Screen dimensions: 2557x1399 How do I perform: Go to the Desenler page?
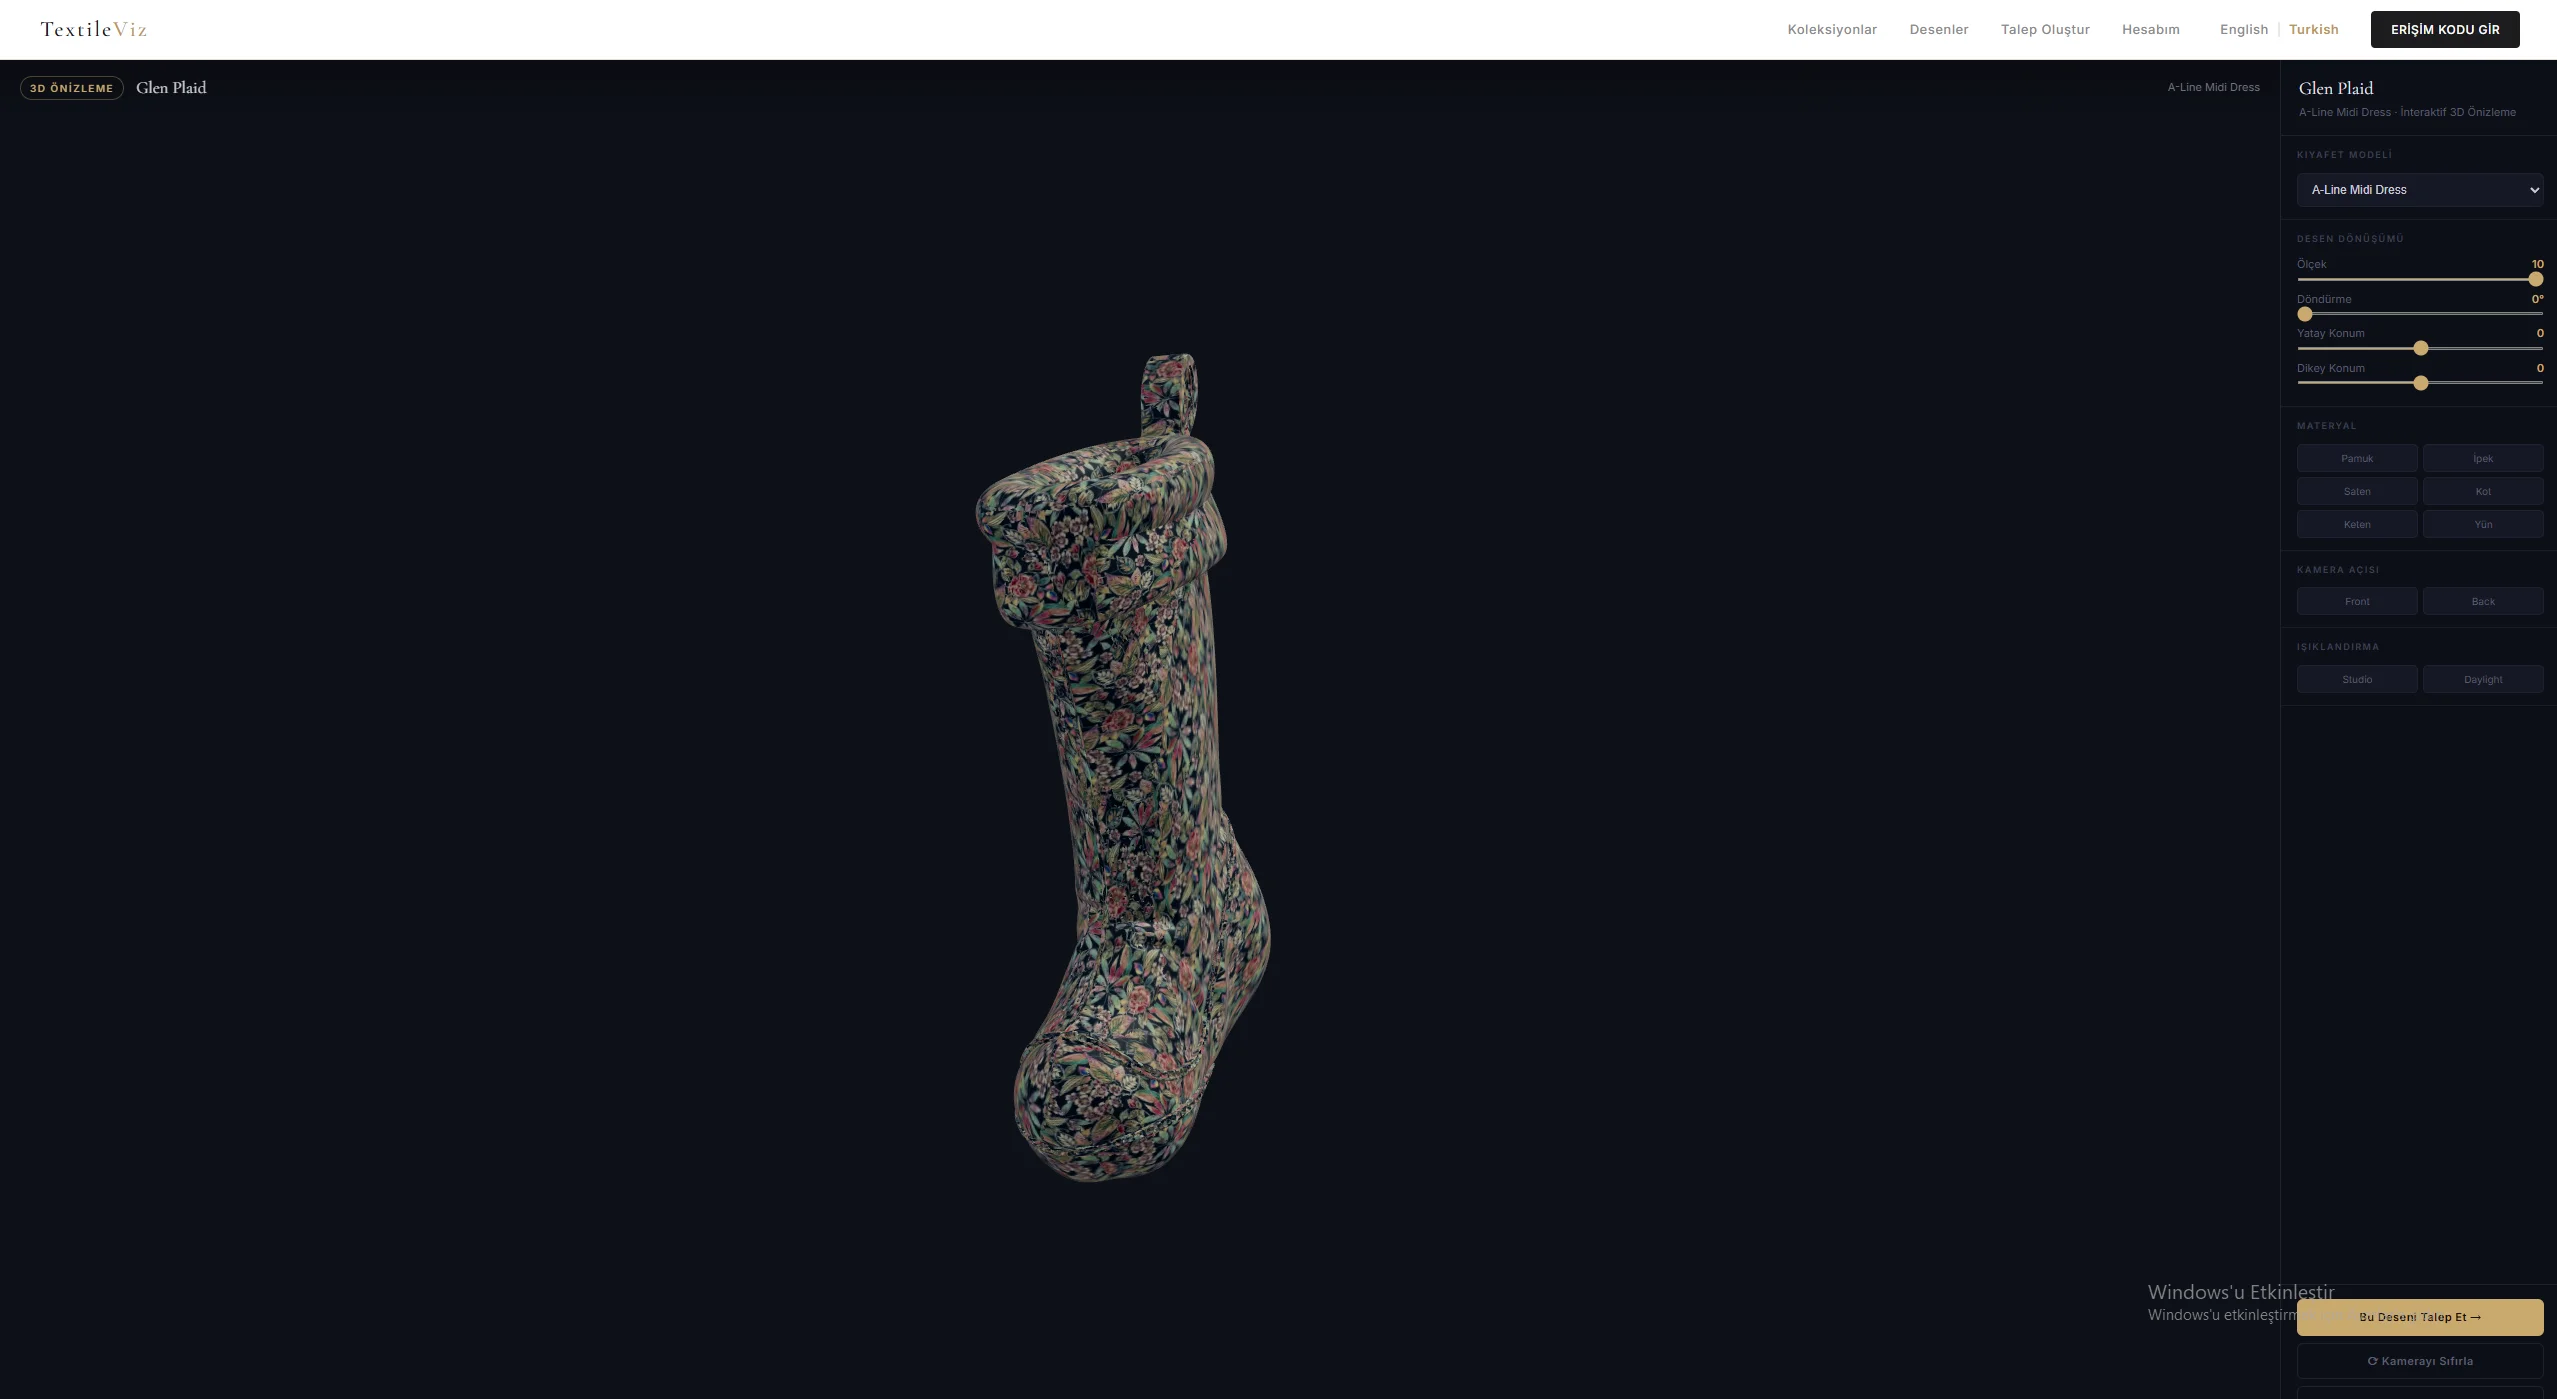[x=1938, y=29]
